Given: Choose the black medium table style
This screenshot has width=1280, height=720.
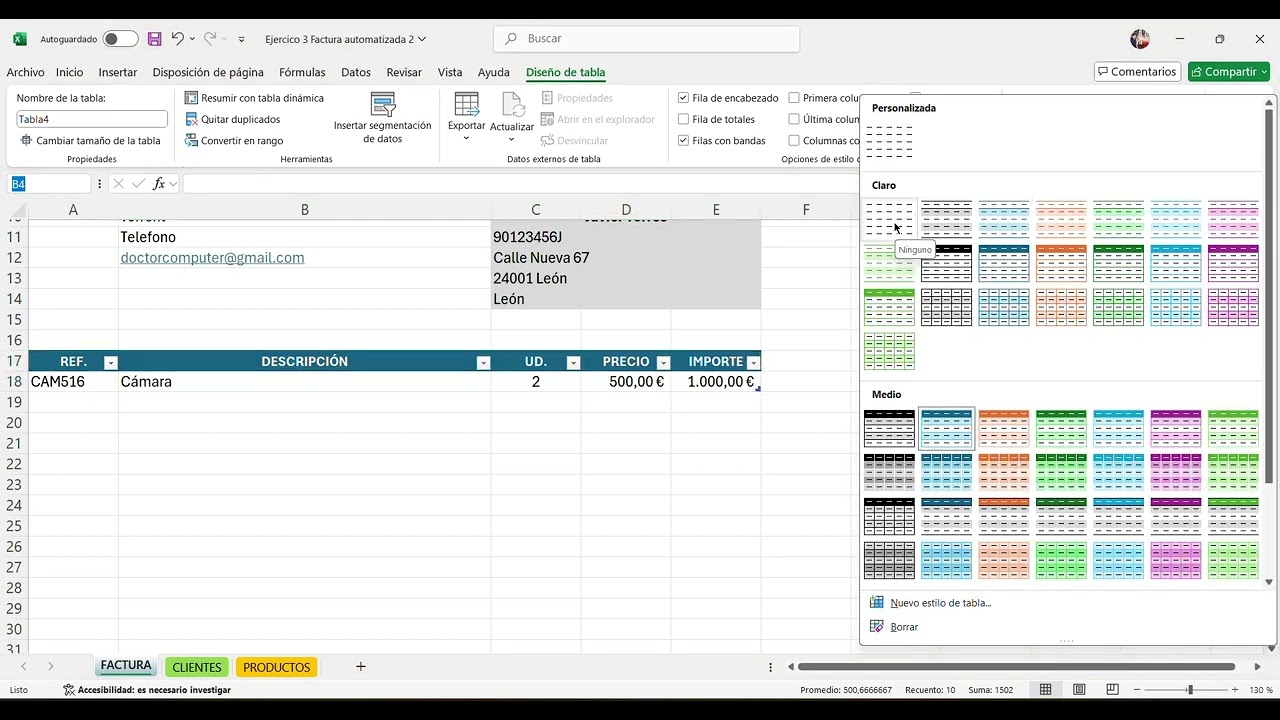Looking at the screenshot, I should click(889, 428).
